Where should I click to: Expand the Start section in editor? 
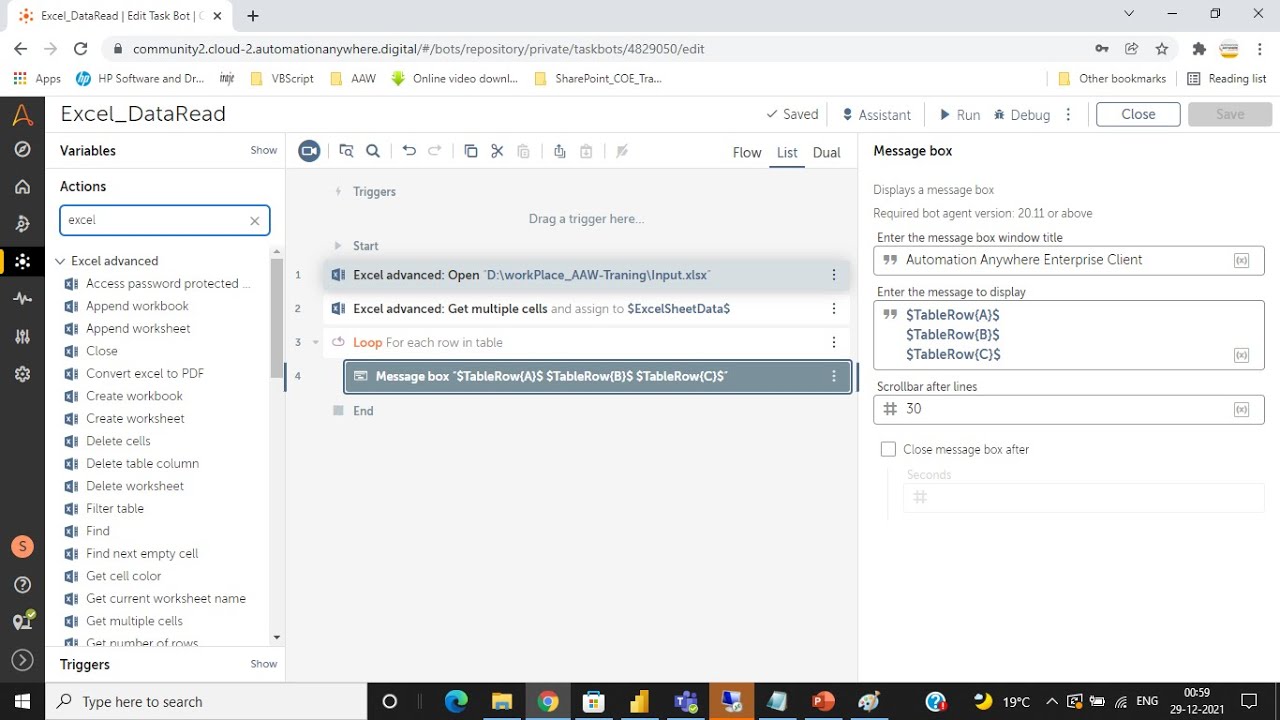(x=338, y=246)
